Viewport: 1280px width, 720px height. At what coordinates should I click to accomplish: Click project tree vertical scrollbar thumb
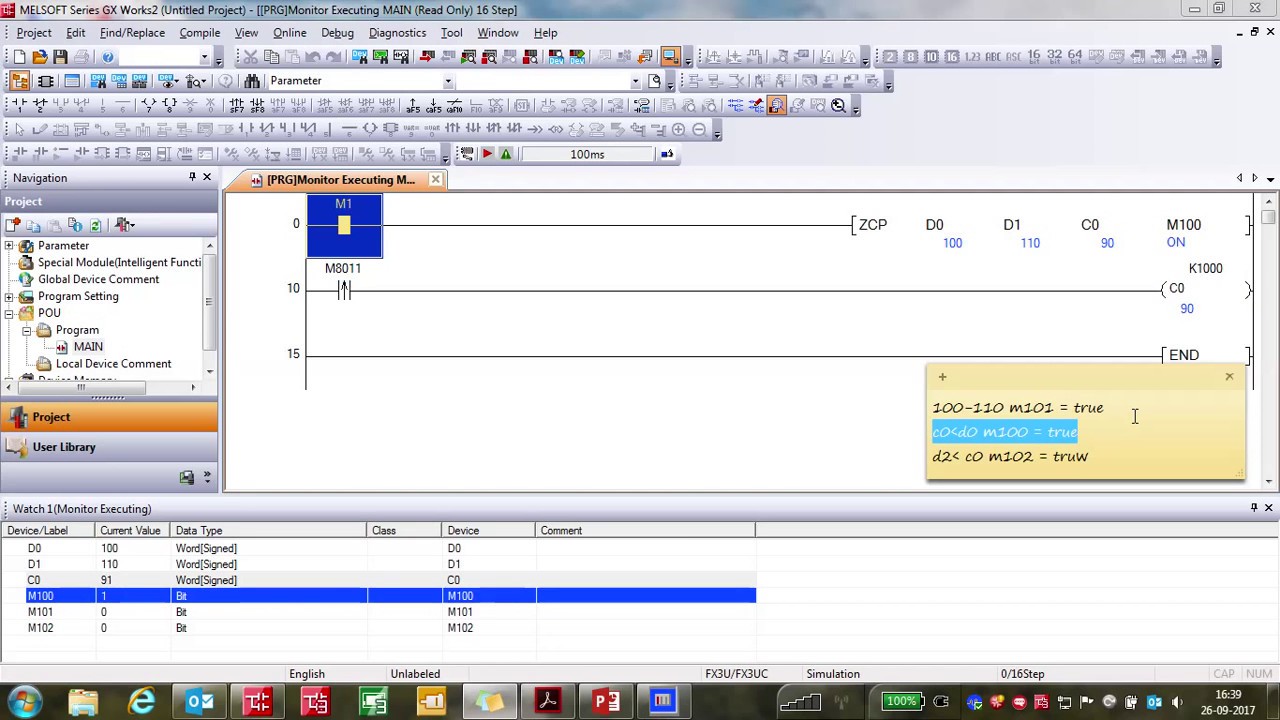pyautogui.click(x=210, y=301)
